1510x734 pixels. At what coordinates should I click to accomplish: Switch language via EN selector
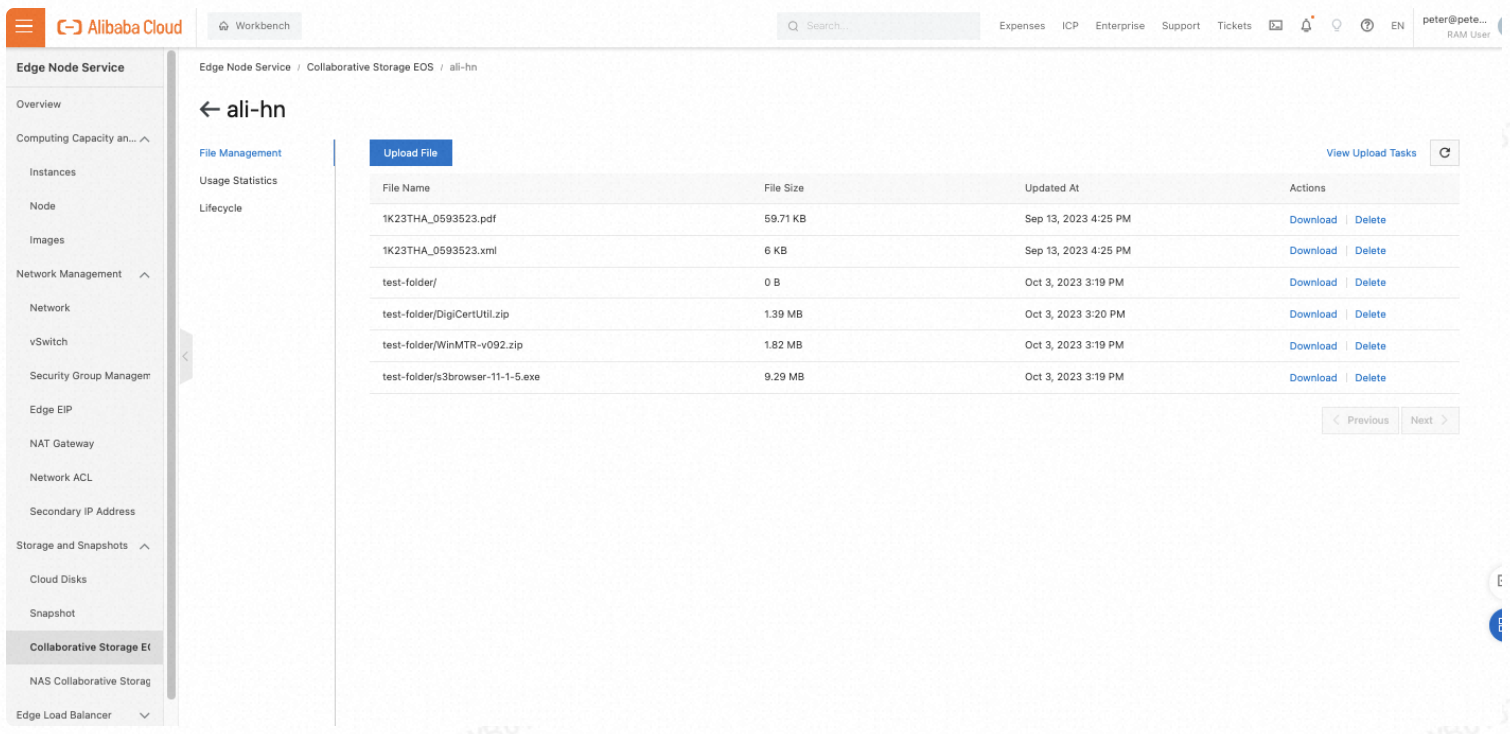(1397, 26)
